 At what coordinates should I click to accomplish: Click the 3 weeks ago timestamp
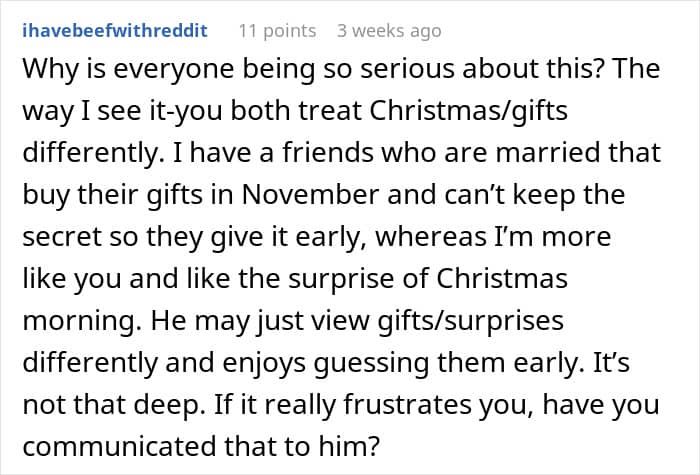(x=388, y=30)
